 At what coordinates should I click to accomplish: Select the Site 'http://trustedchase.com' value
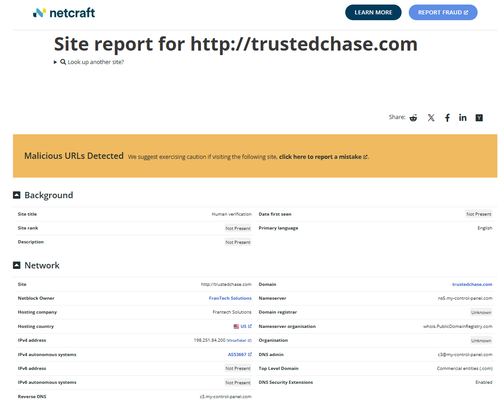coord(226,284)
